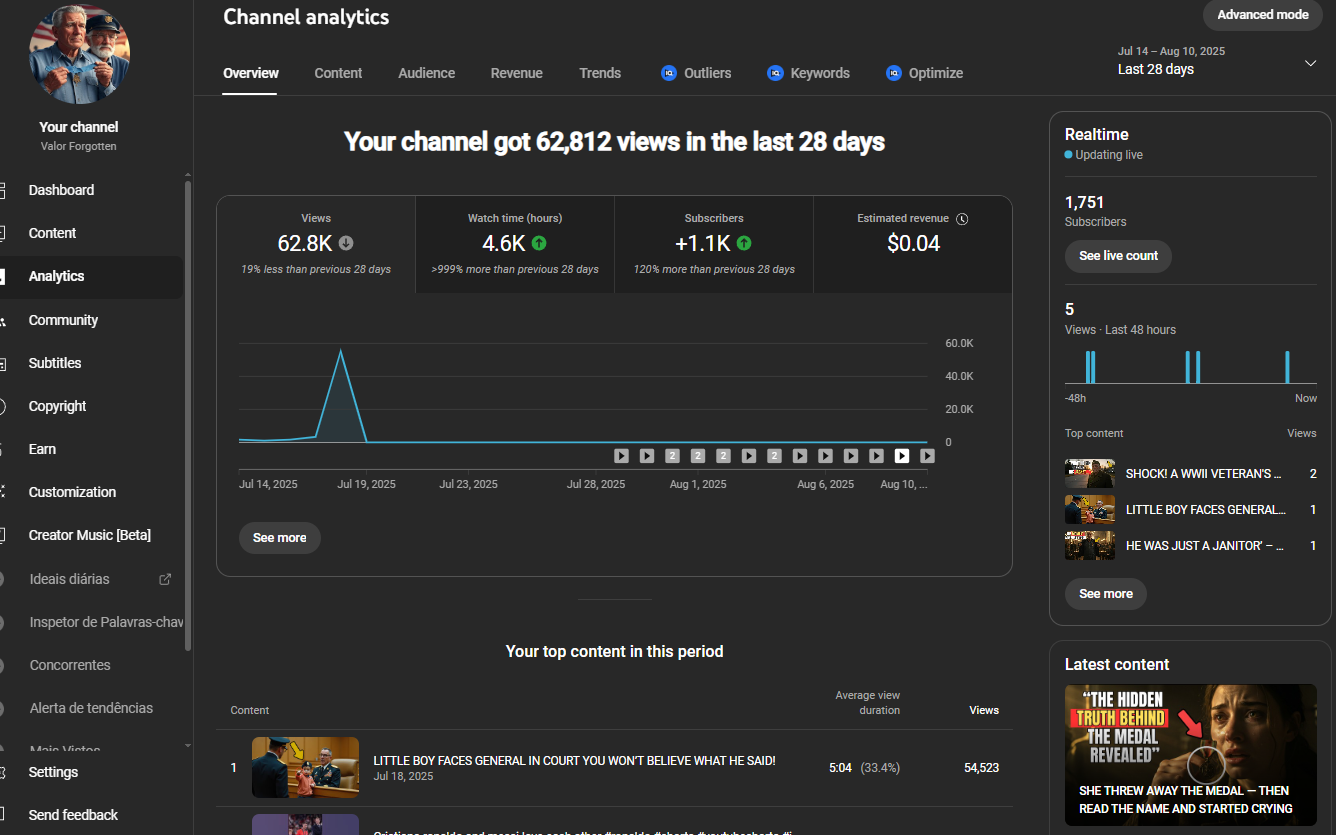The image size is (1336, 835).
Task: Switch to the Overview tab
Action: tap(251, 73)
